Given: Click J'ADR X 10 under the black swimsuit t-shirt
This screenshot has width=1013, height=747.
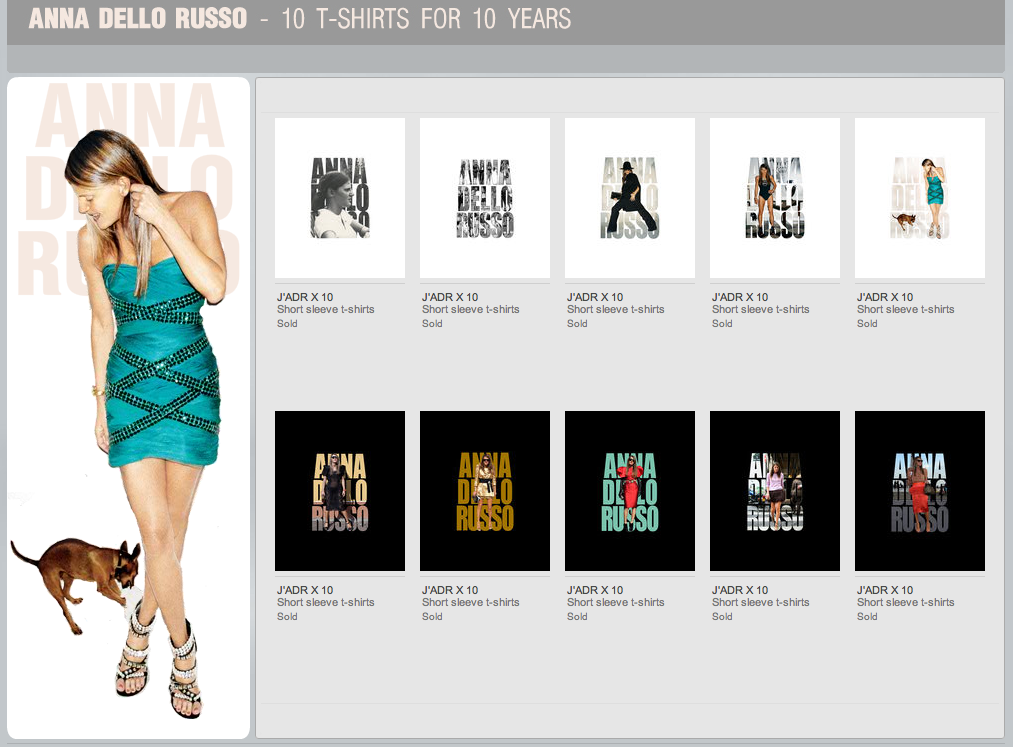Looking at the screenshot, I should [x=740, y=297].
